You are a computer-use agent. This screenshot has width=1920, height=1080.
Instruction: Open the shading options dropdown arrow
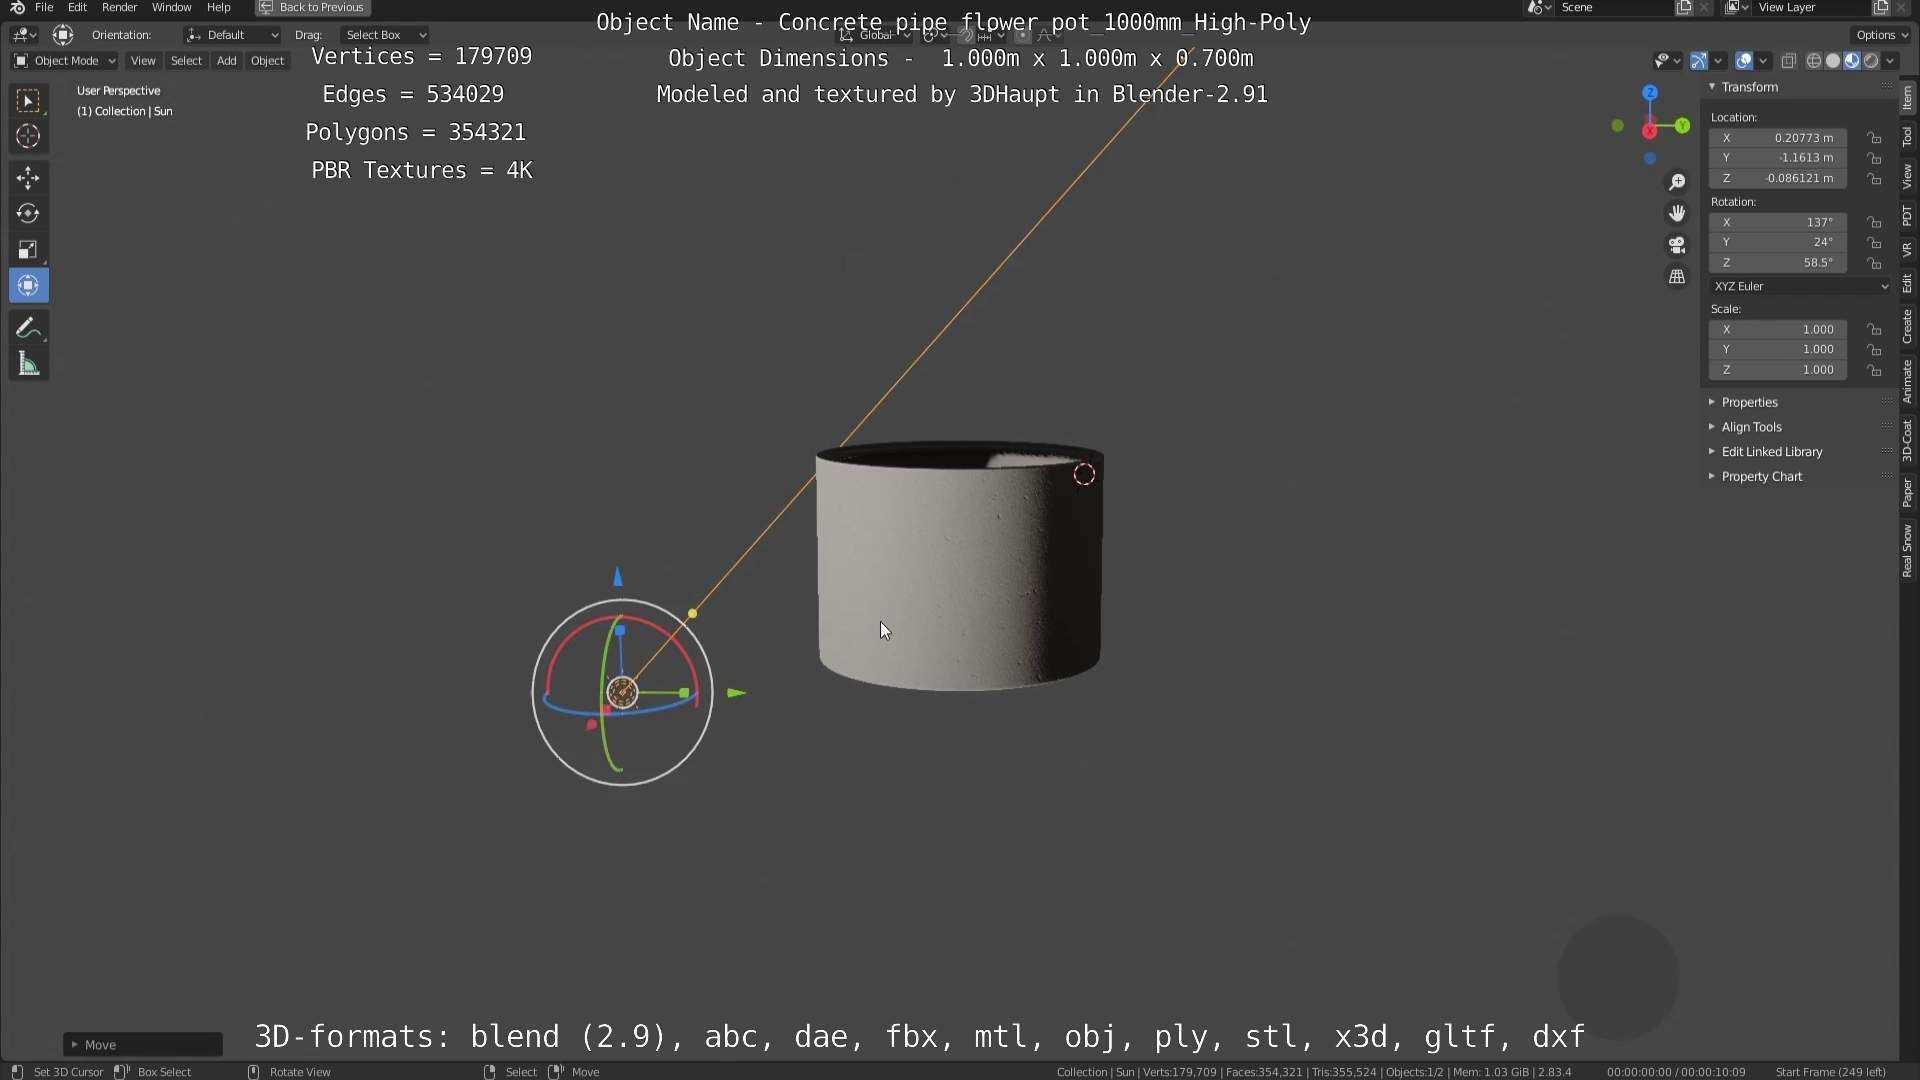coord(1891,61)
